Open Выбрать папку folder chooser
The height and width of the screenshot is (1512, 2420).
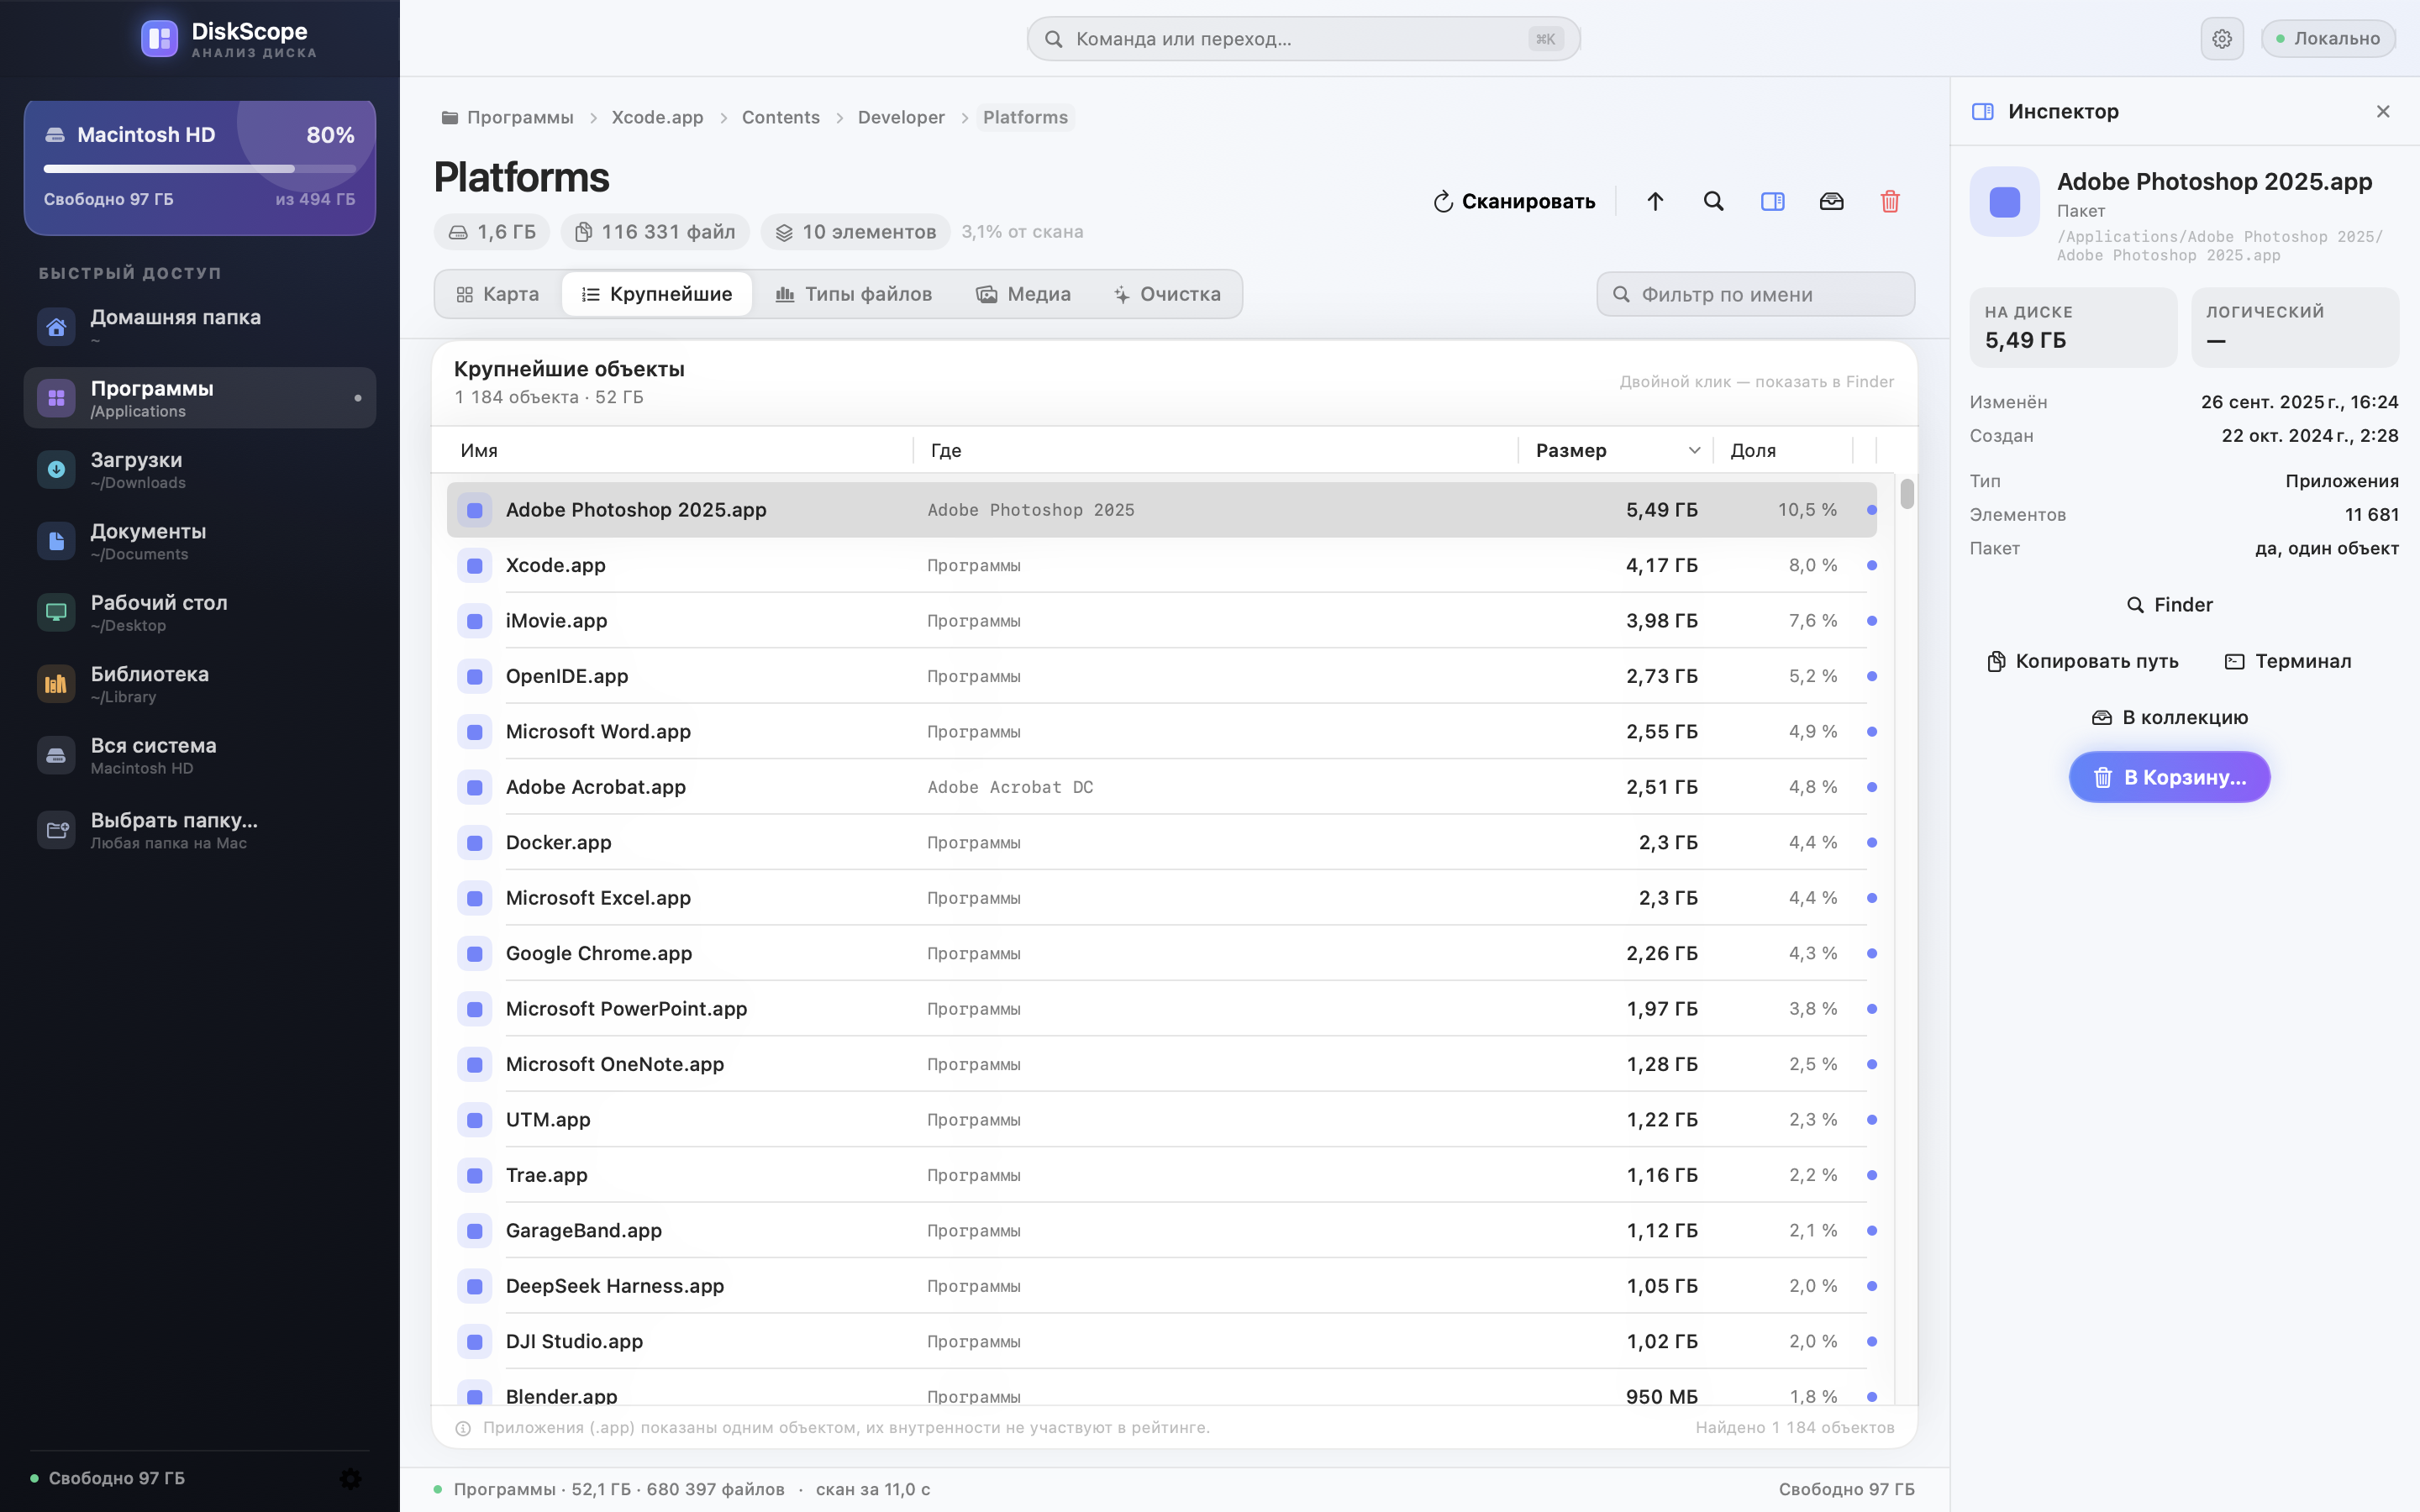(x=200, y=830)
